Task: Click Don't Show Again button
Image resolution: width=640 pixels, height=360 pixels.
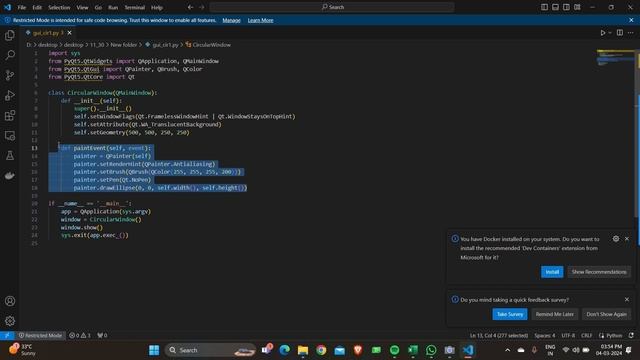Action: (606, 314)
